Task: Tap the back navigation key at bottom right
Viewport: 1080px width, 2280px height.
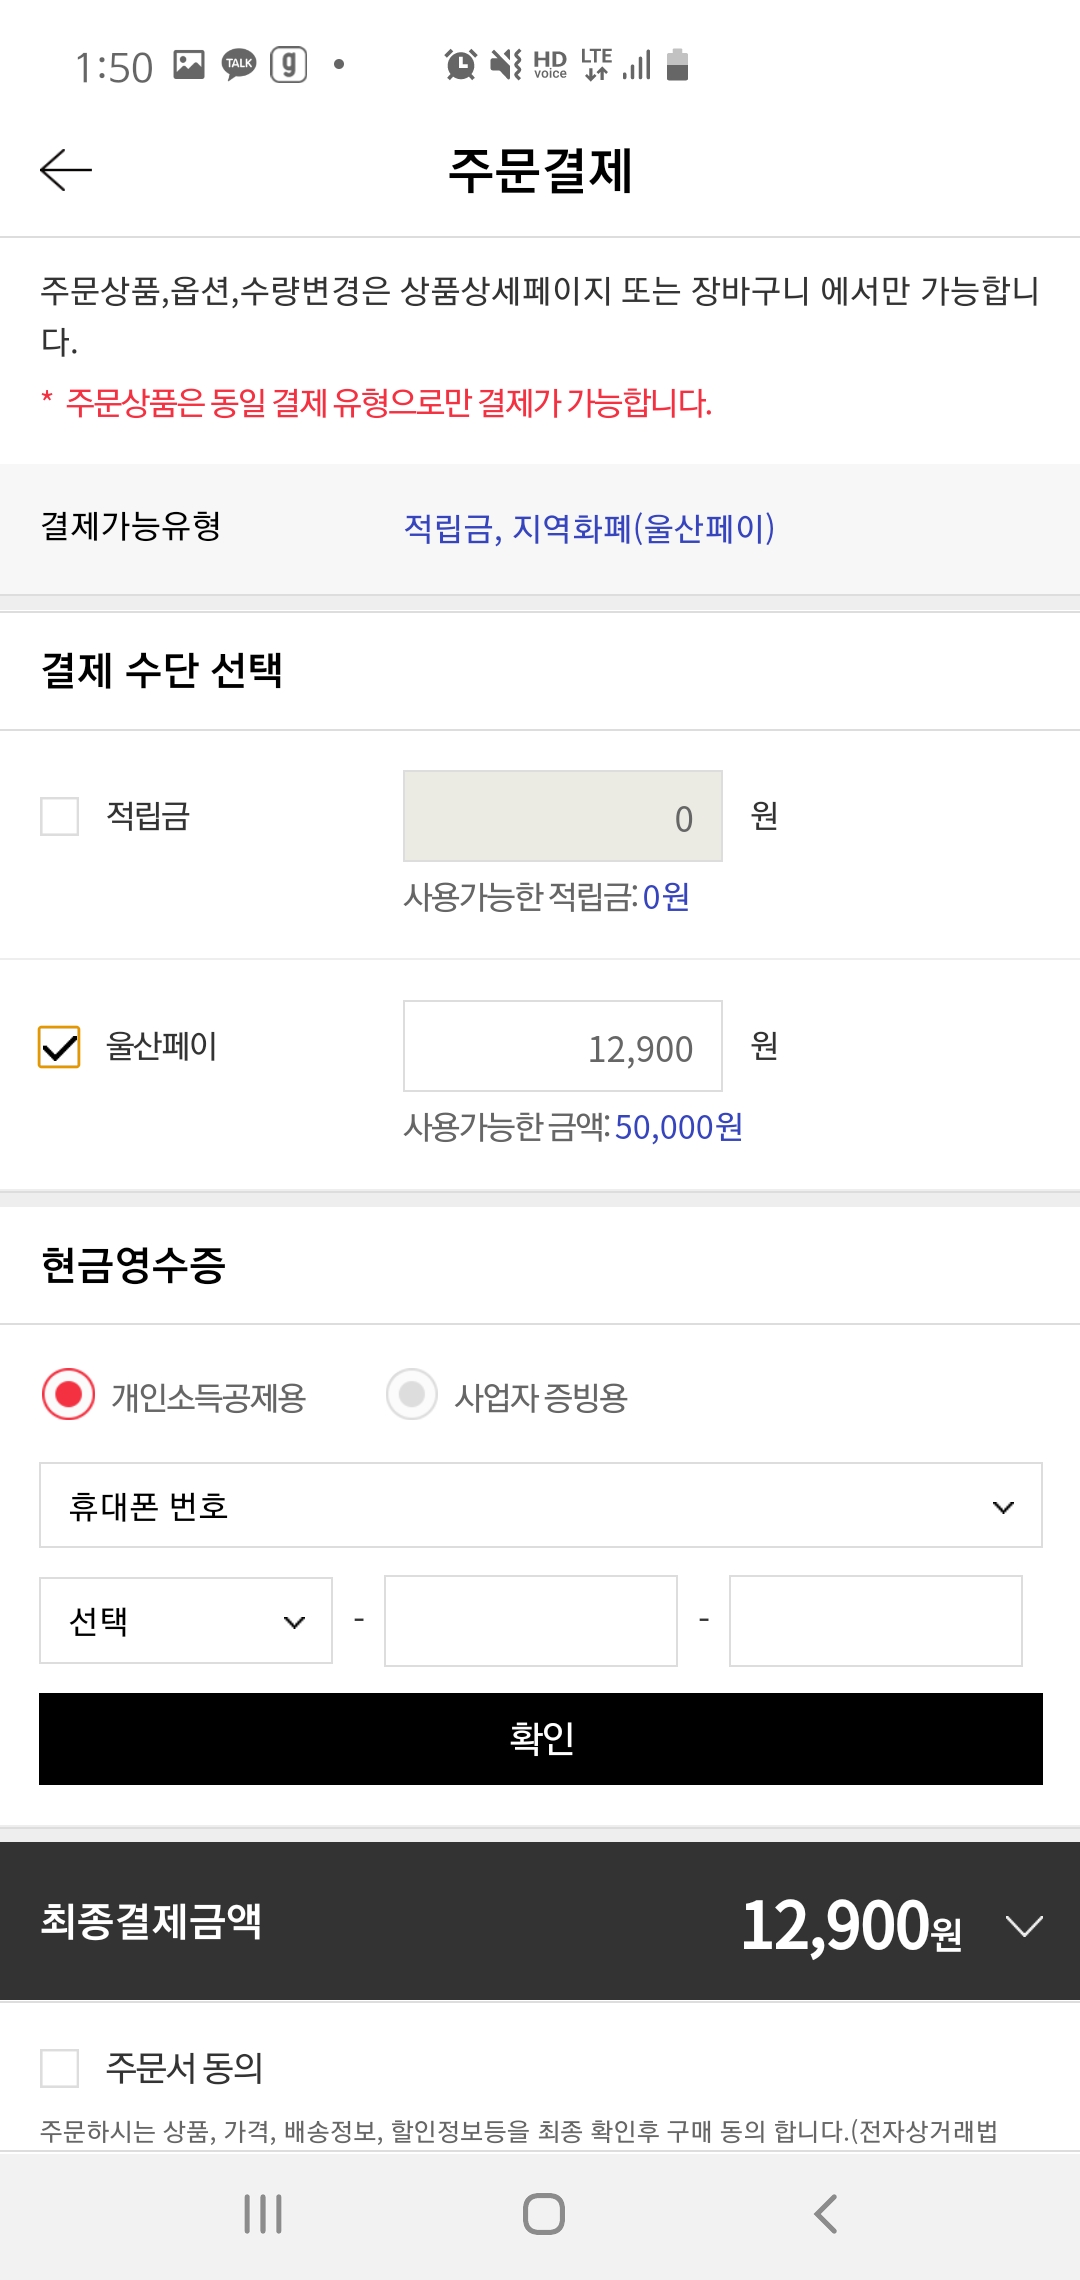Action: tap(826, 2212)
